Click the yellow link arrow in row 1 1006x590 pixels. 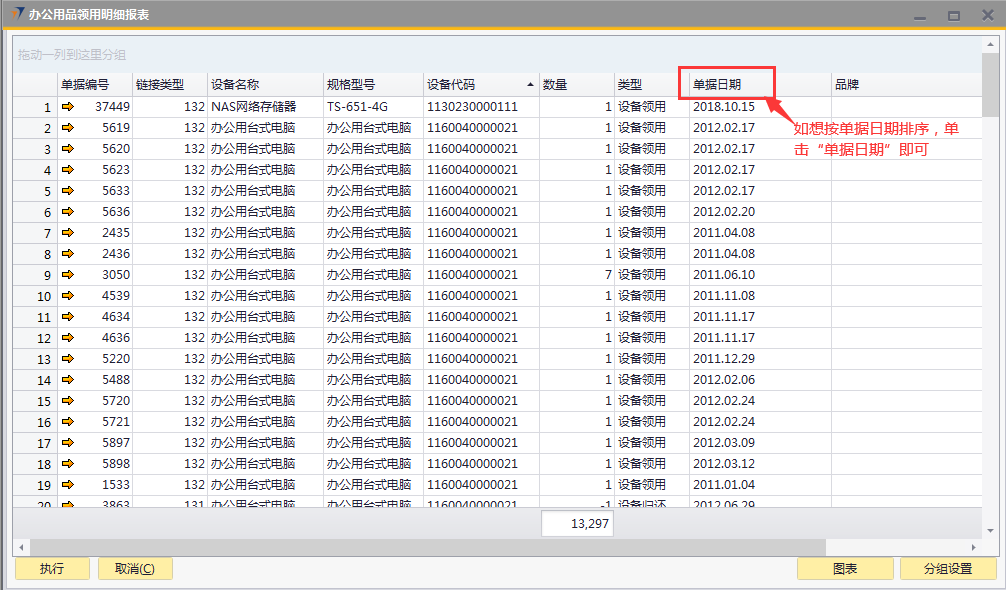coord(68,107)
